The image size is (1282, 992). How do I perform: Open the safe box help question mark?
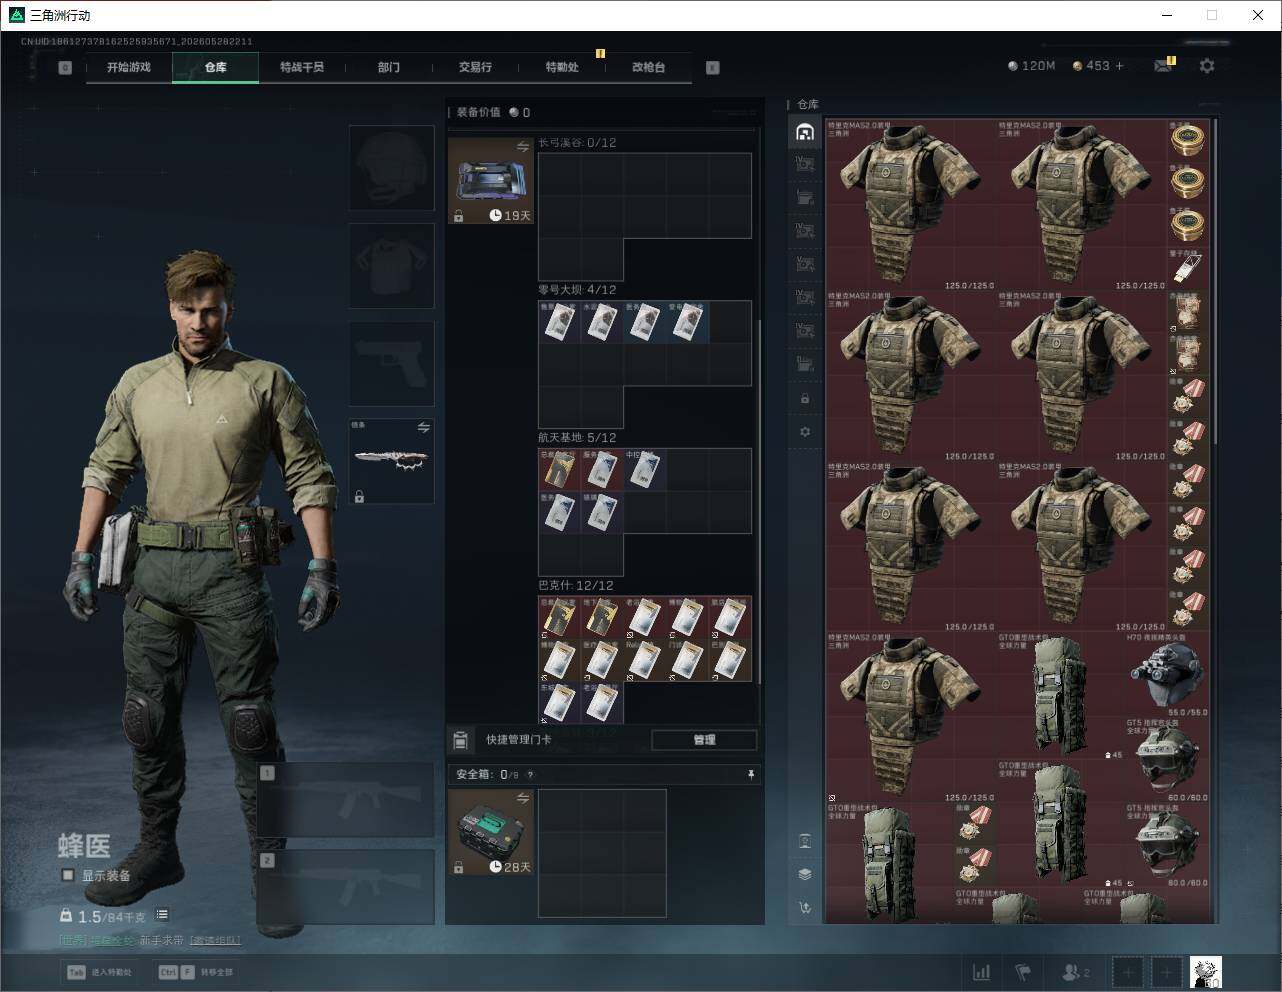click(530, 774)
